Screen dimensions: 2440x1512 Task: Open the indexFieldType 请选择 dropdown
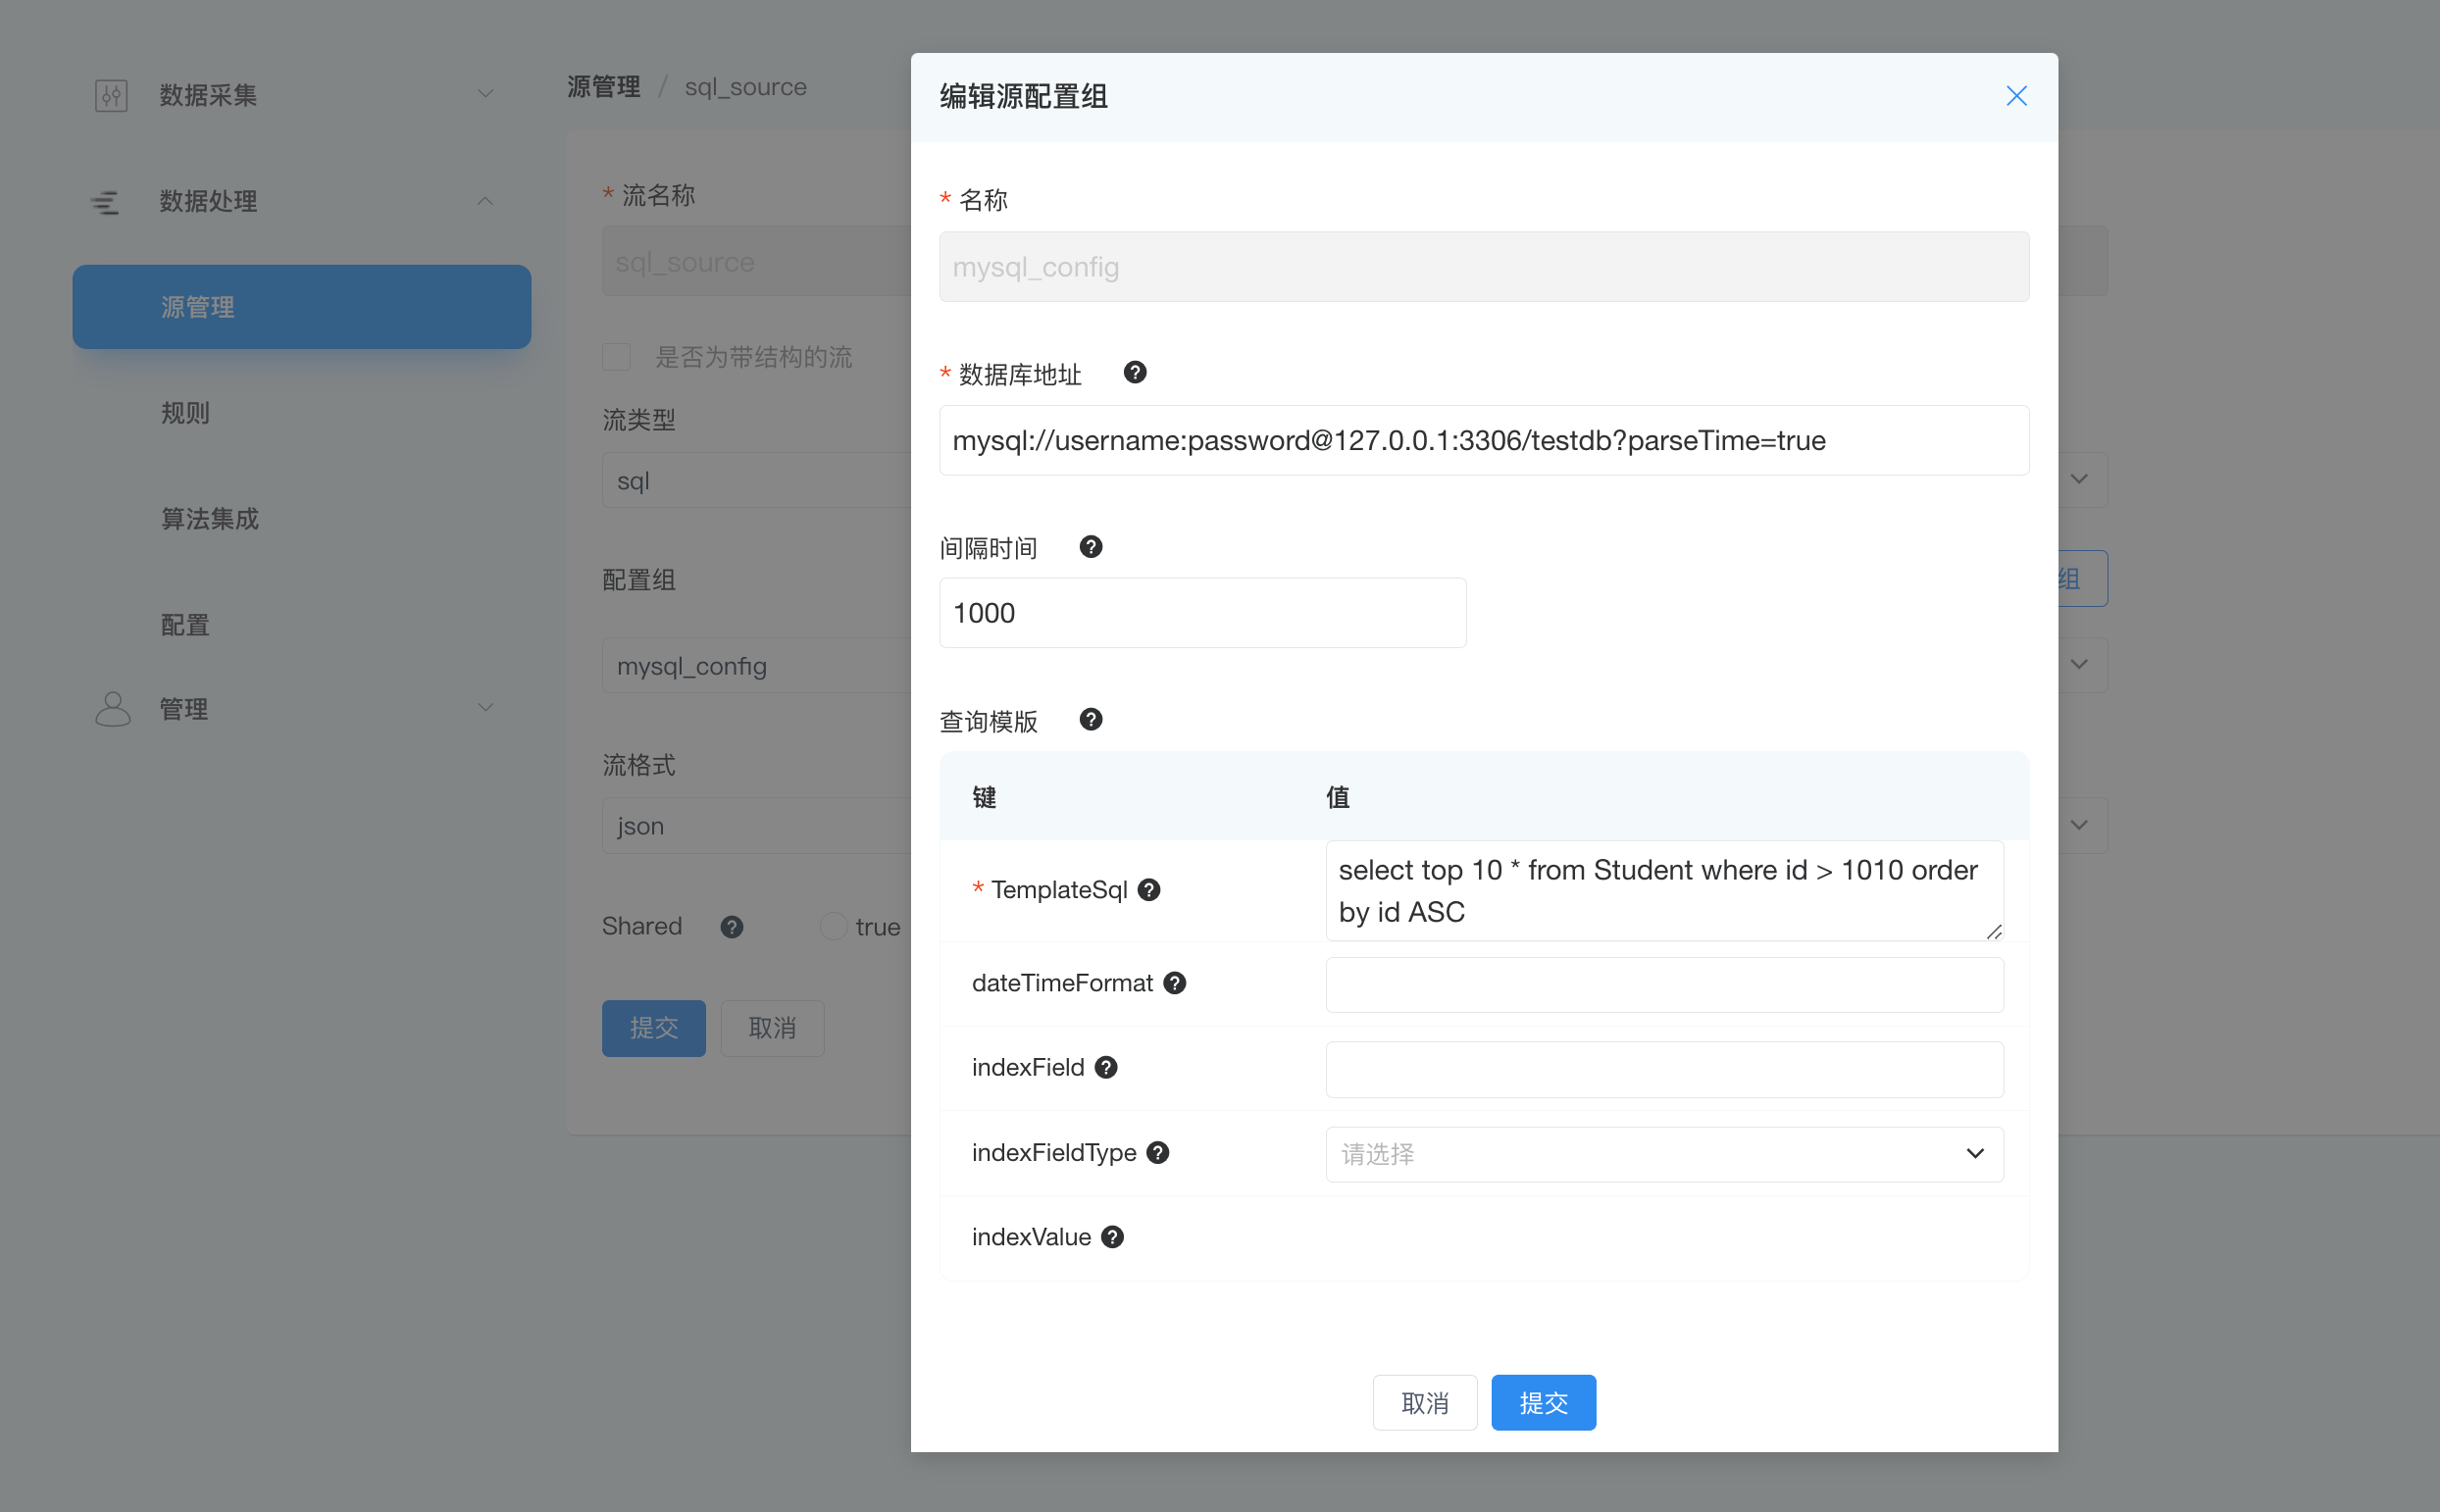click(1663, 1154)
